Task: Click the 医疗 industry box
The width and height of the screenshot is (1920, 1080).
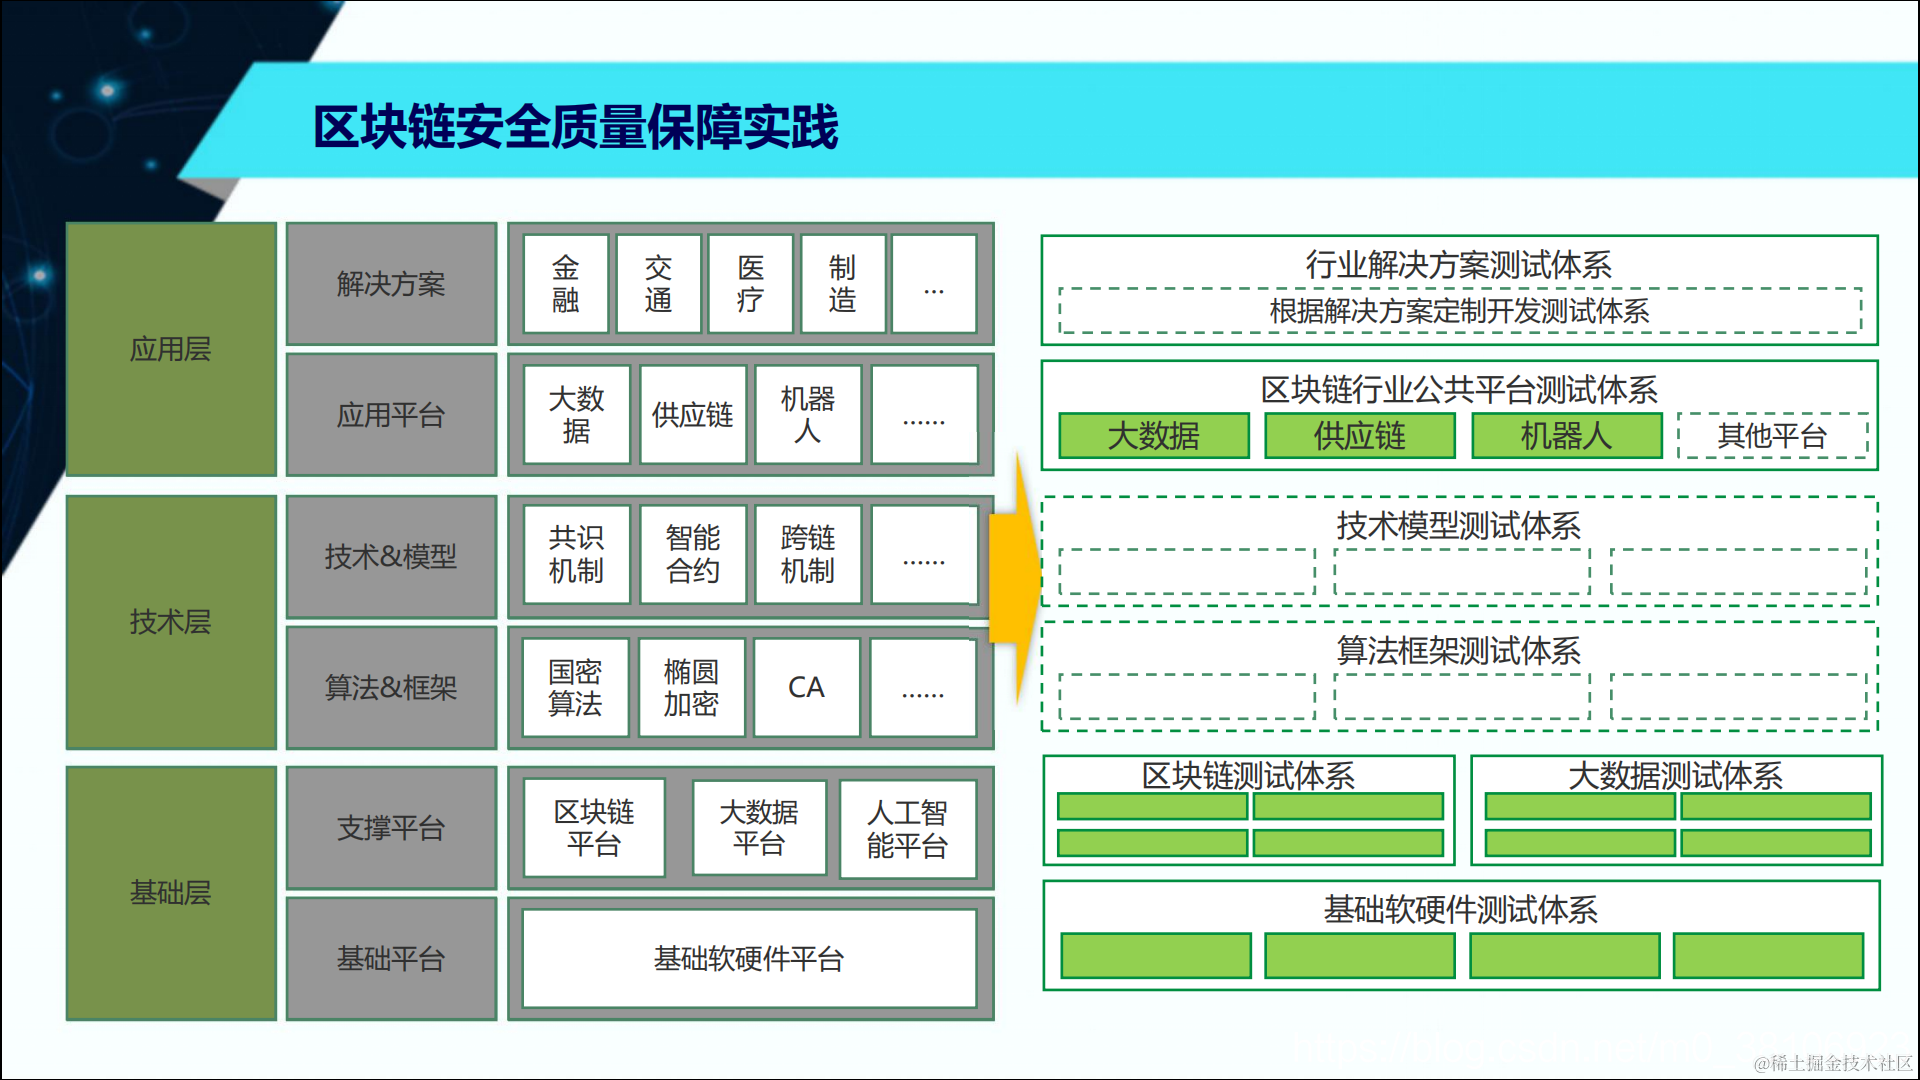Action: point(750,284)
